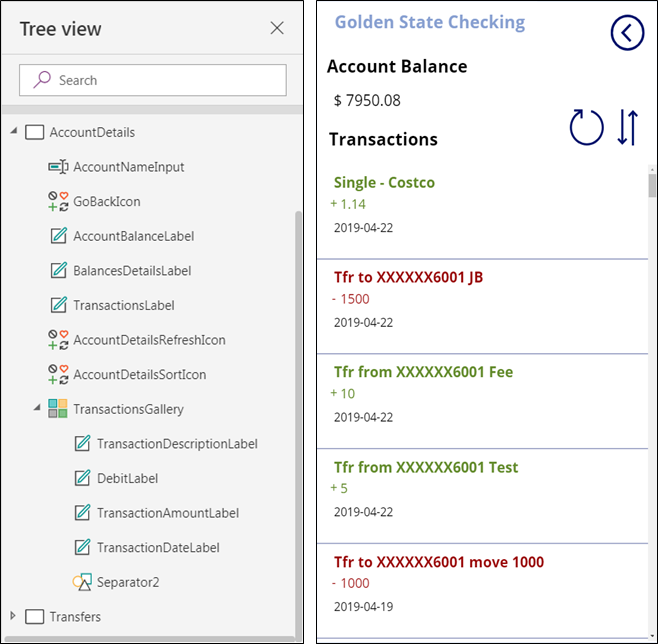Select the GoBackIcon control icon in tree
The image size is (658, 644).
click(58, 201)
